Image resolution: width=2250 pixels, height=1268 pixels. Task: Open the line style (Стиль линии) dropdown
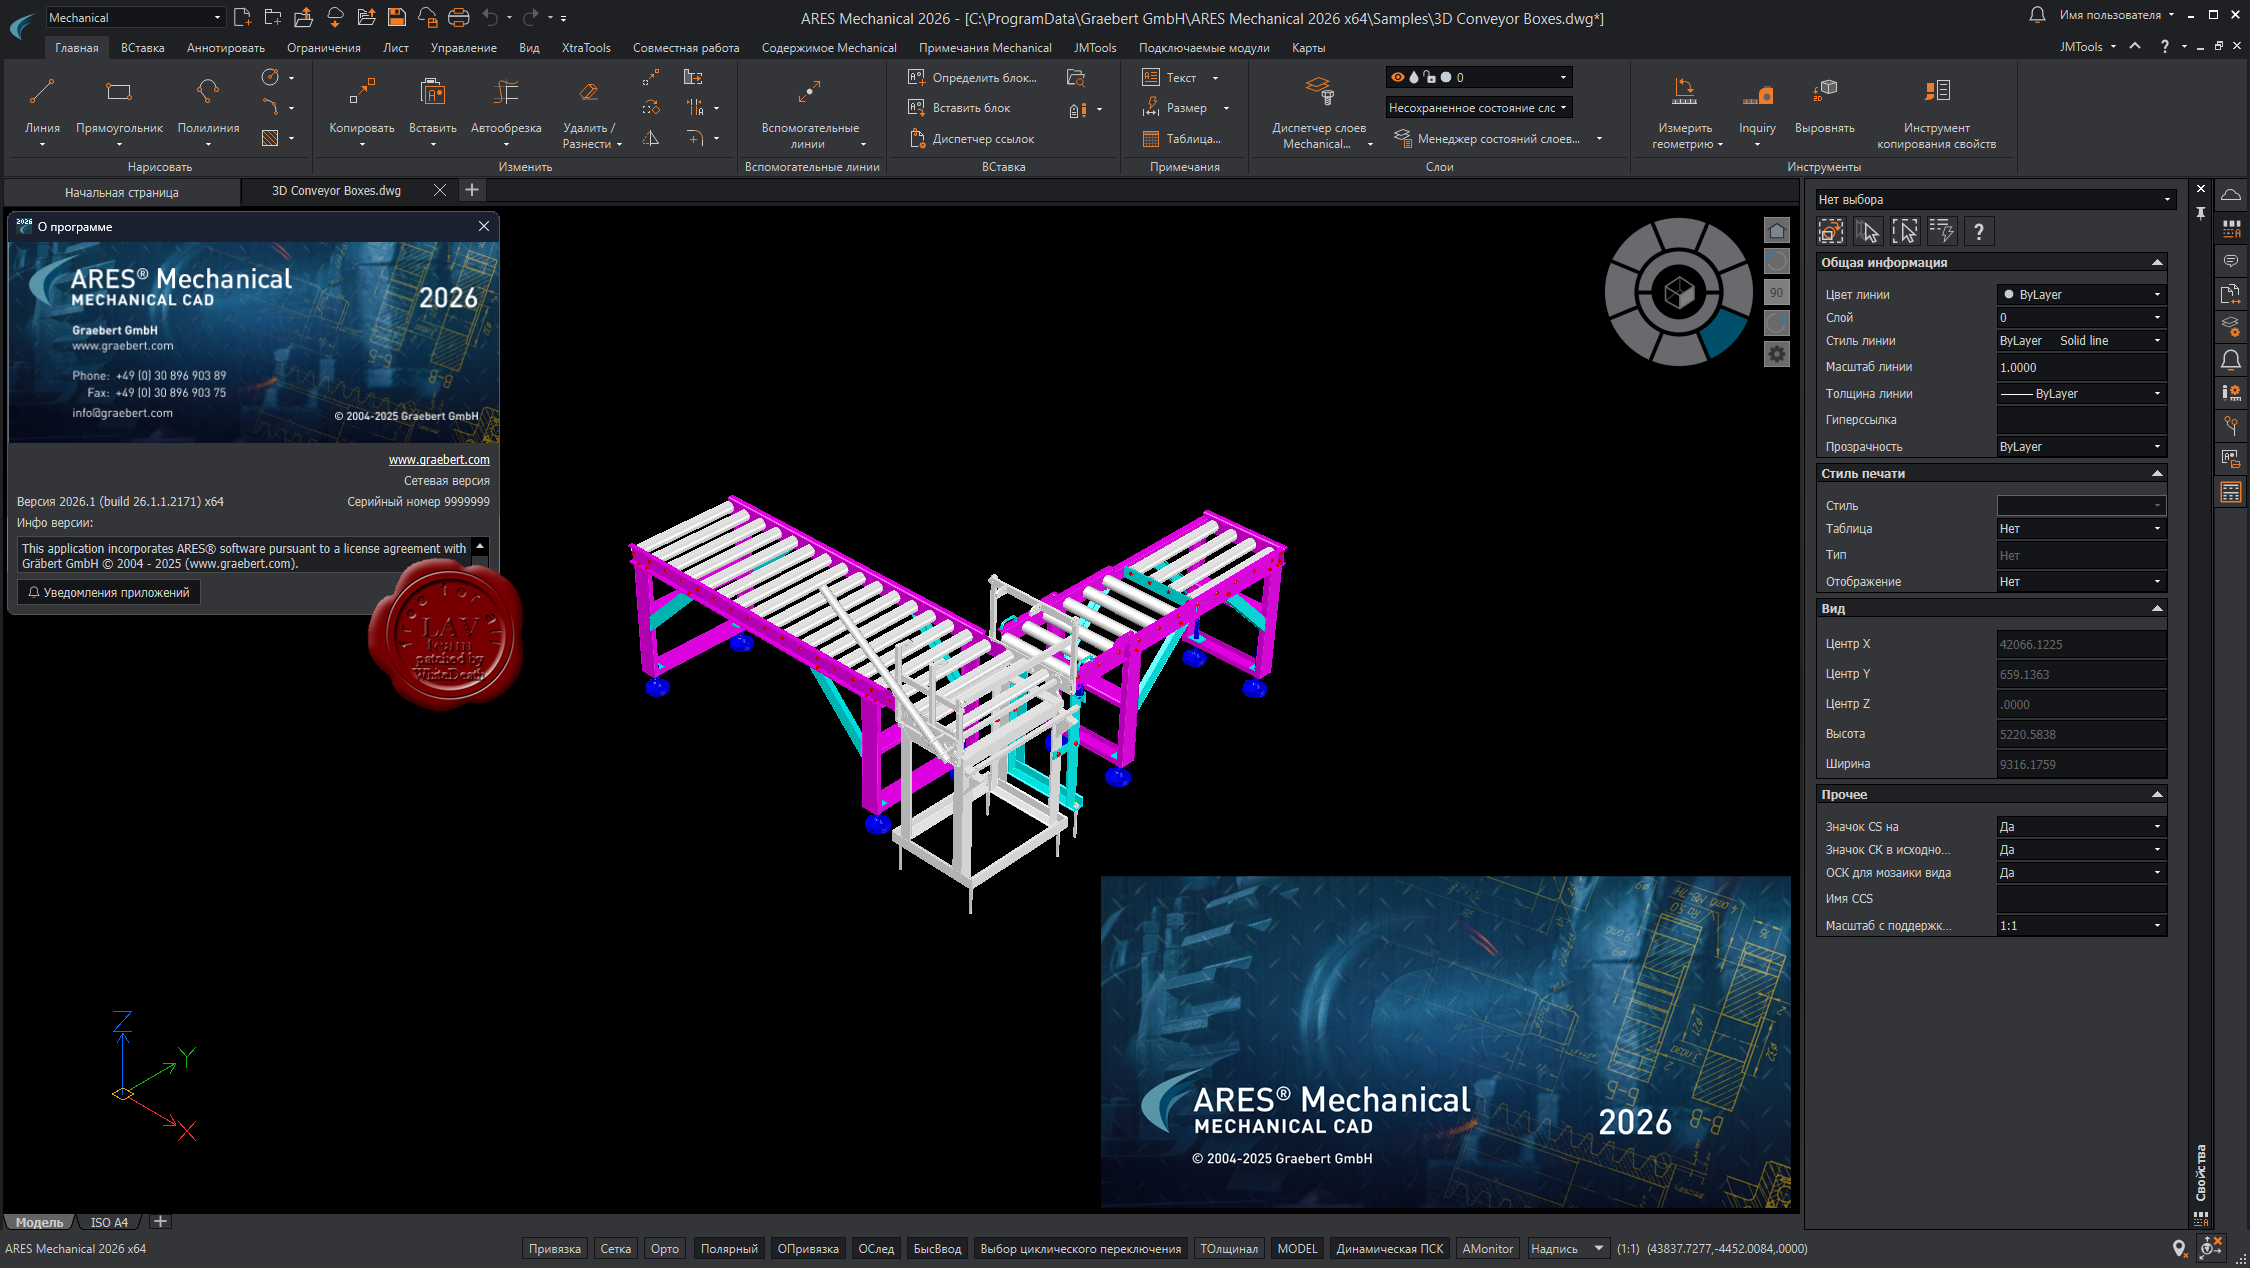(x=2081, y=340)
